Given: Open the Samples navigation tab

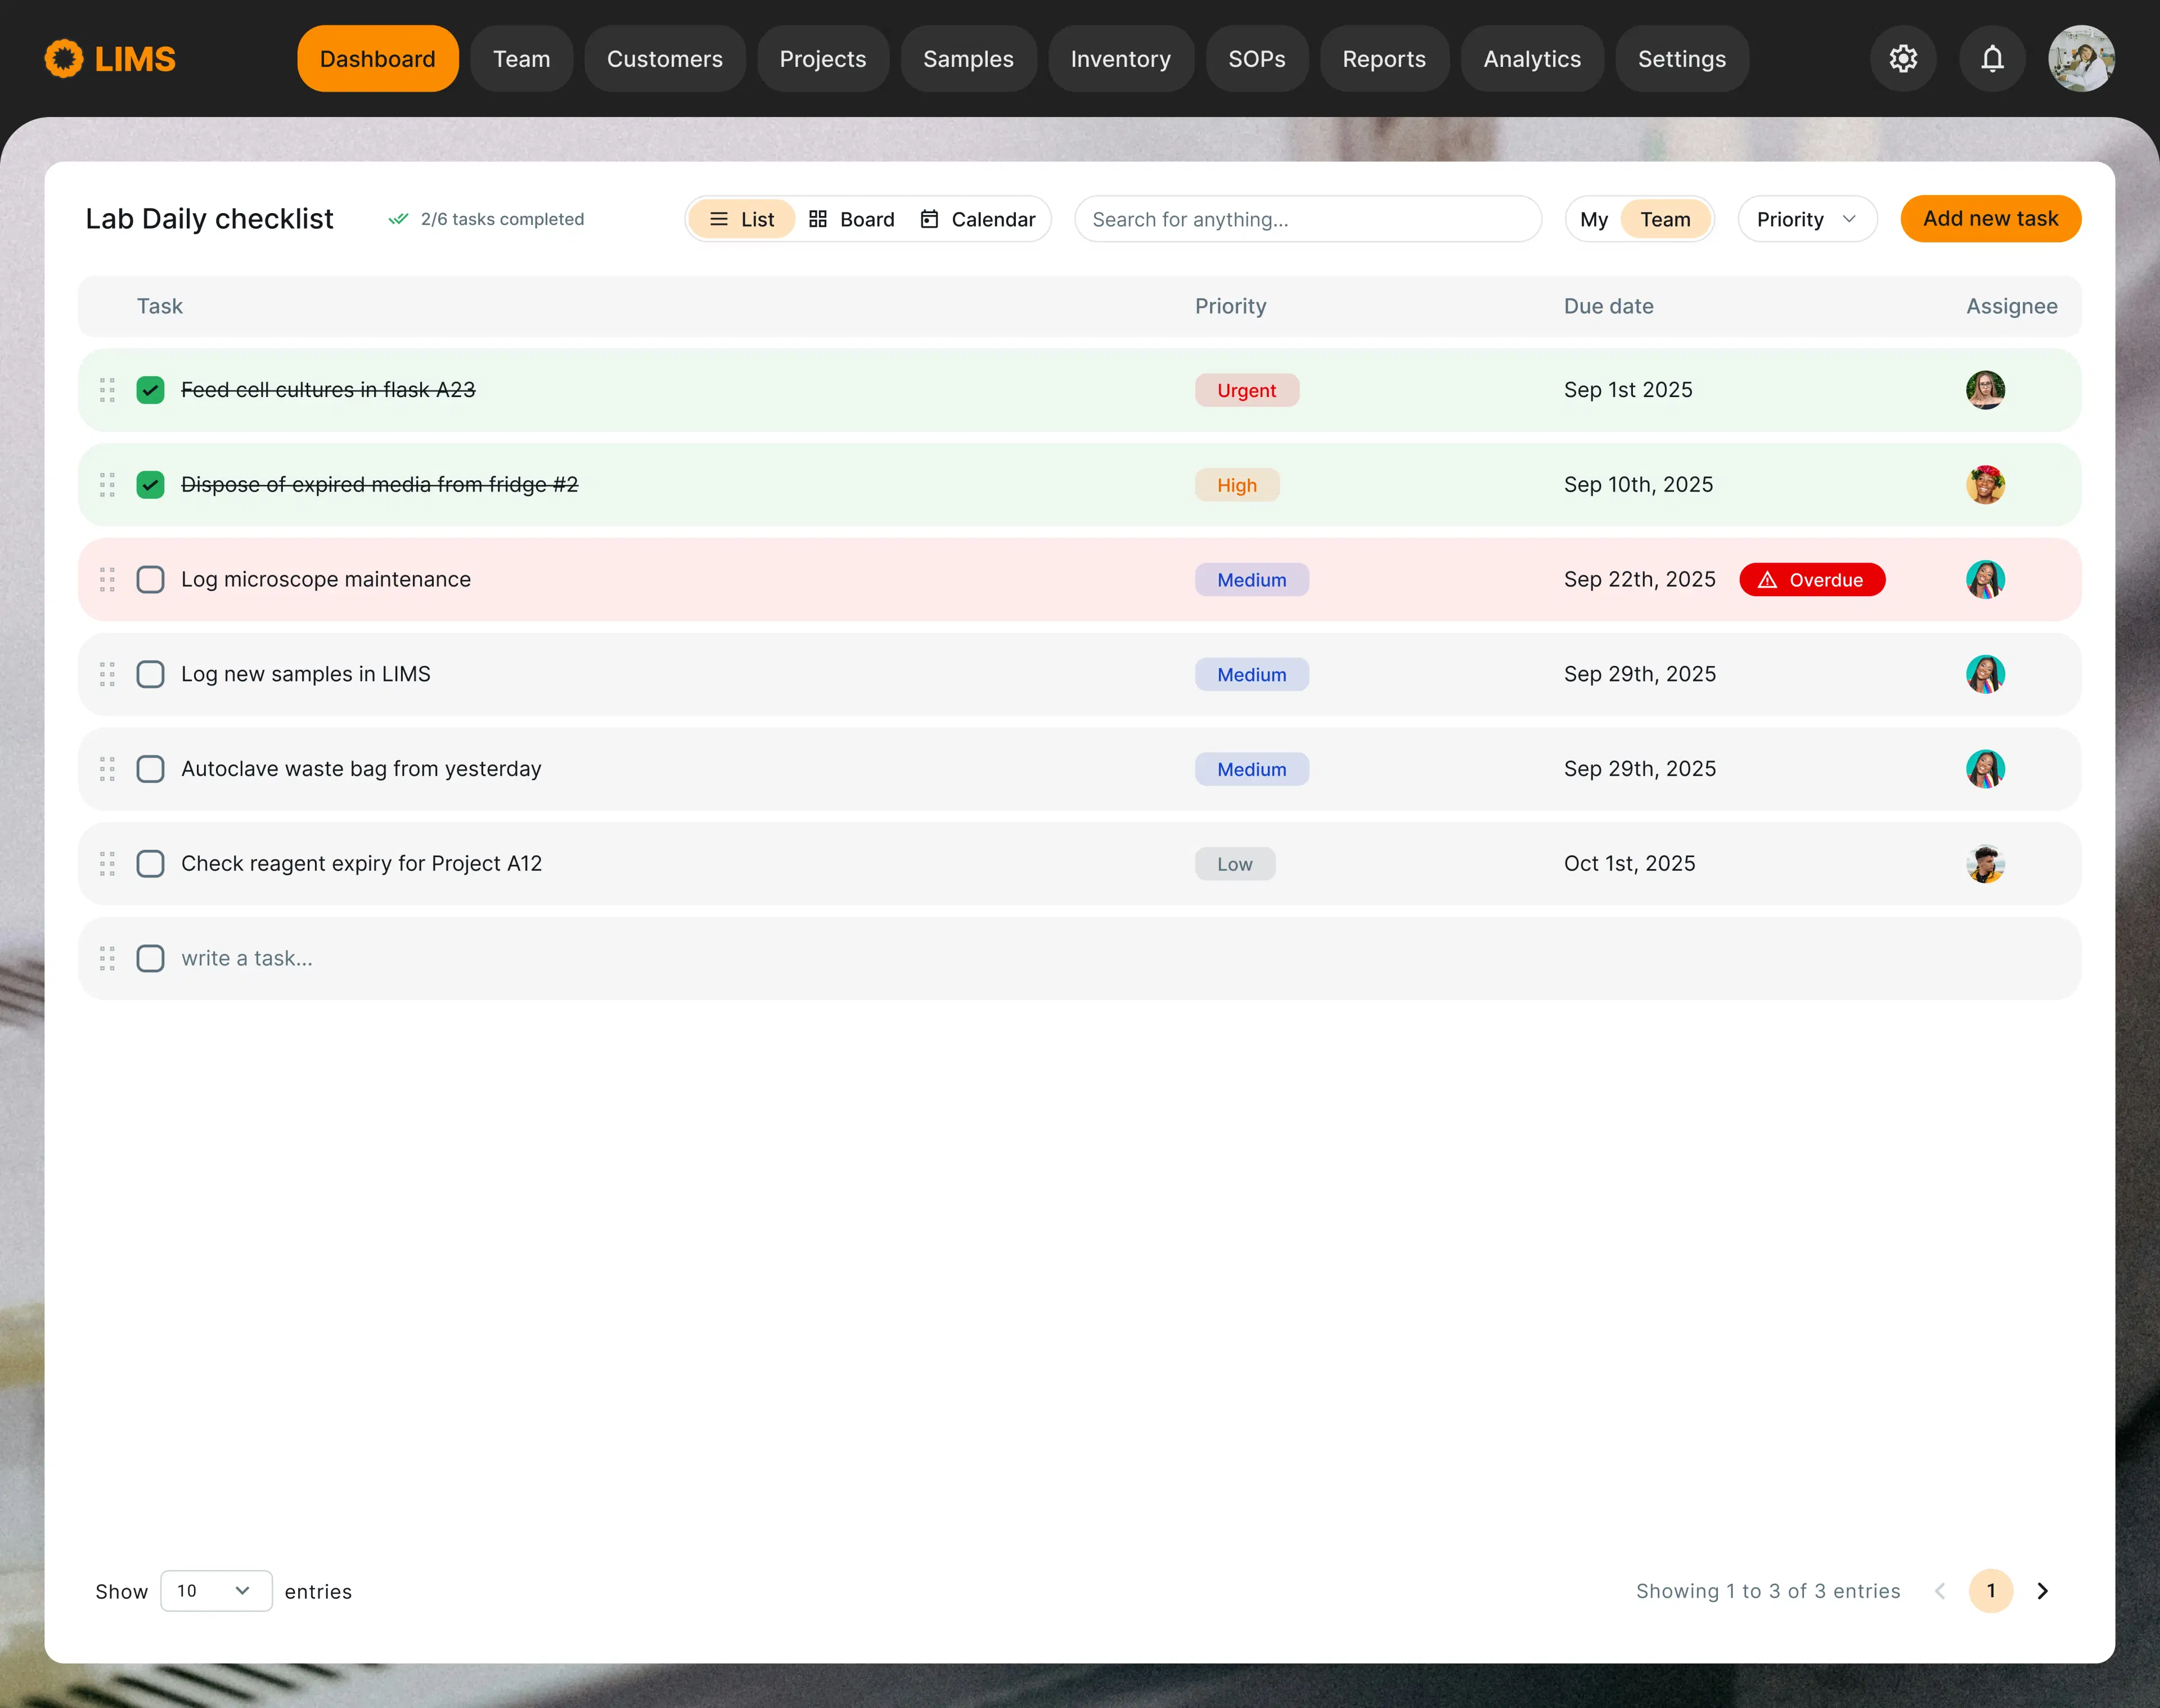Looking at the screenshot, I should (967, 59).
